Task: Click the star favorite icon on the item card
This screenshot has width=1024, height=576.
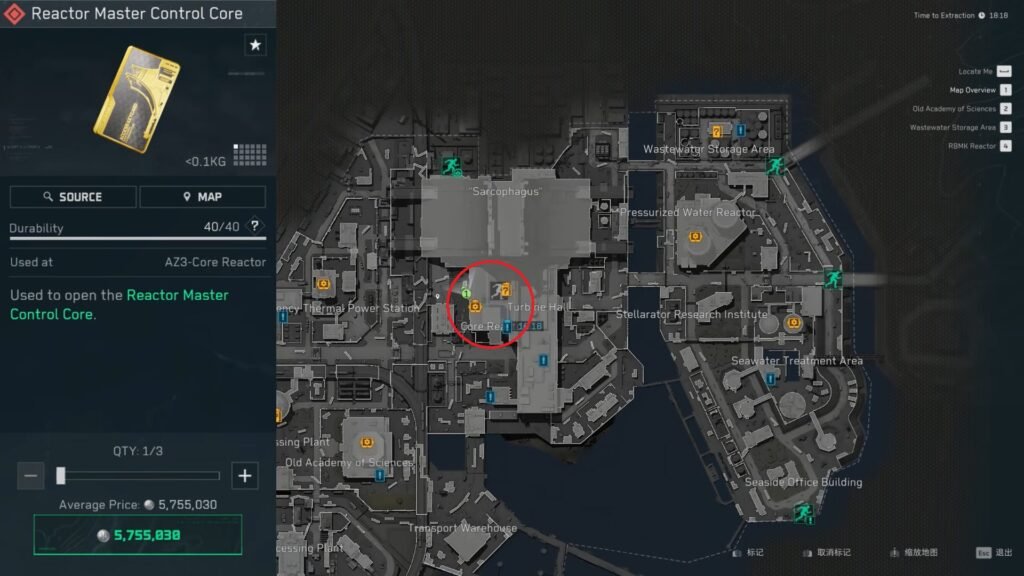Action: 255,45
